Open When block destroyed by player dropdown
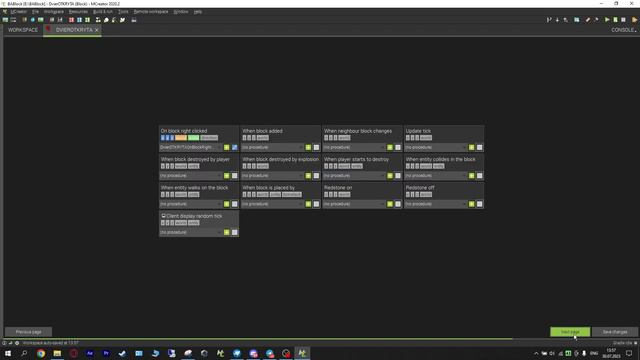The height and width of the screenshot is (360, 640). coord(191,176)
